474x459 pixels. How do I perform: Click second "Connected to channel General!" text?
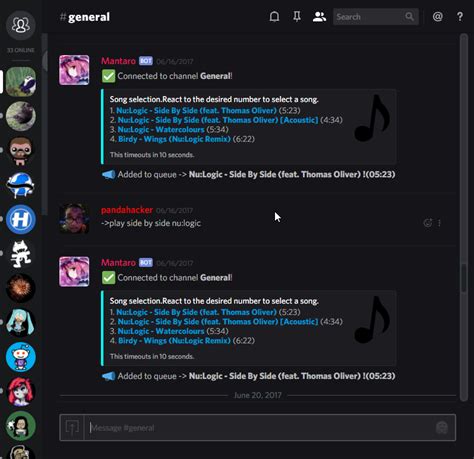[175, 278]
